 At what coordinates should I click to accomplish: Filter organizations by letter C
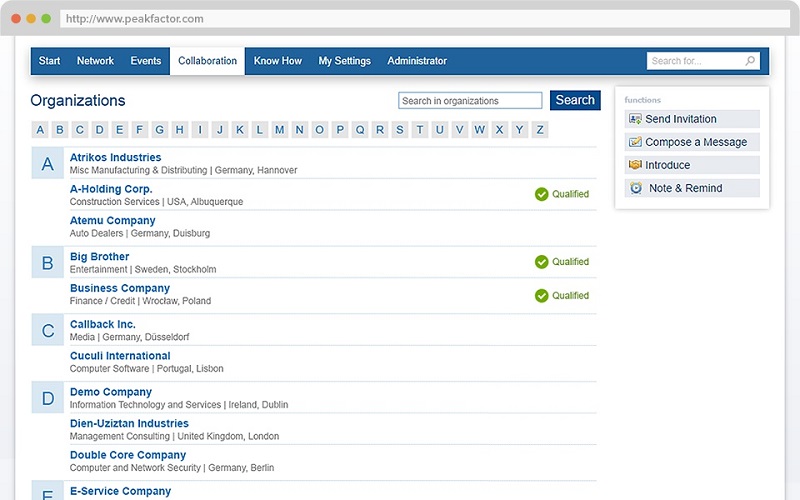coord(80,130)
